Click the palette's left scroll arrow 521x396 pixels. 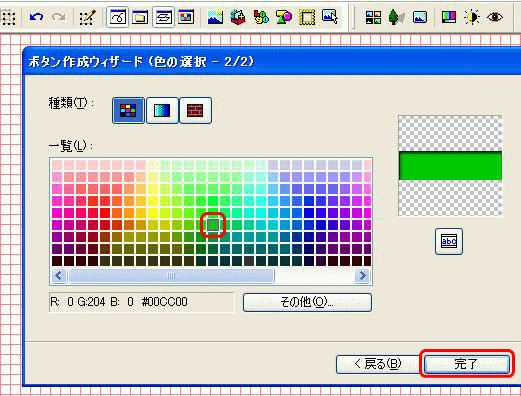click(59, 276)
